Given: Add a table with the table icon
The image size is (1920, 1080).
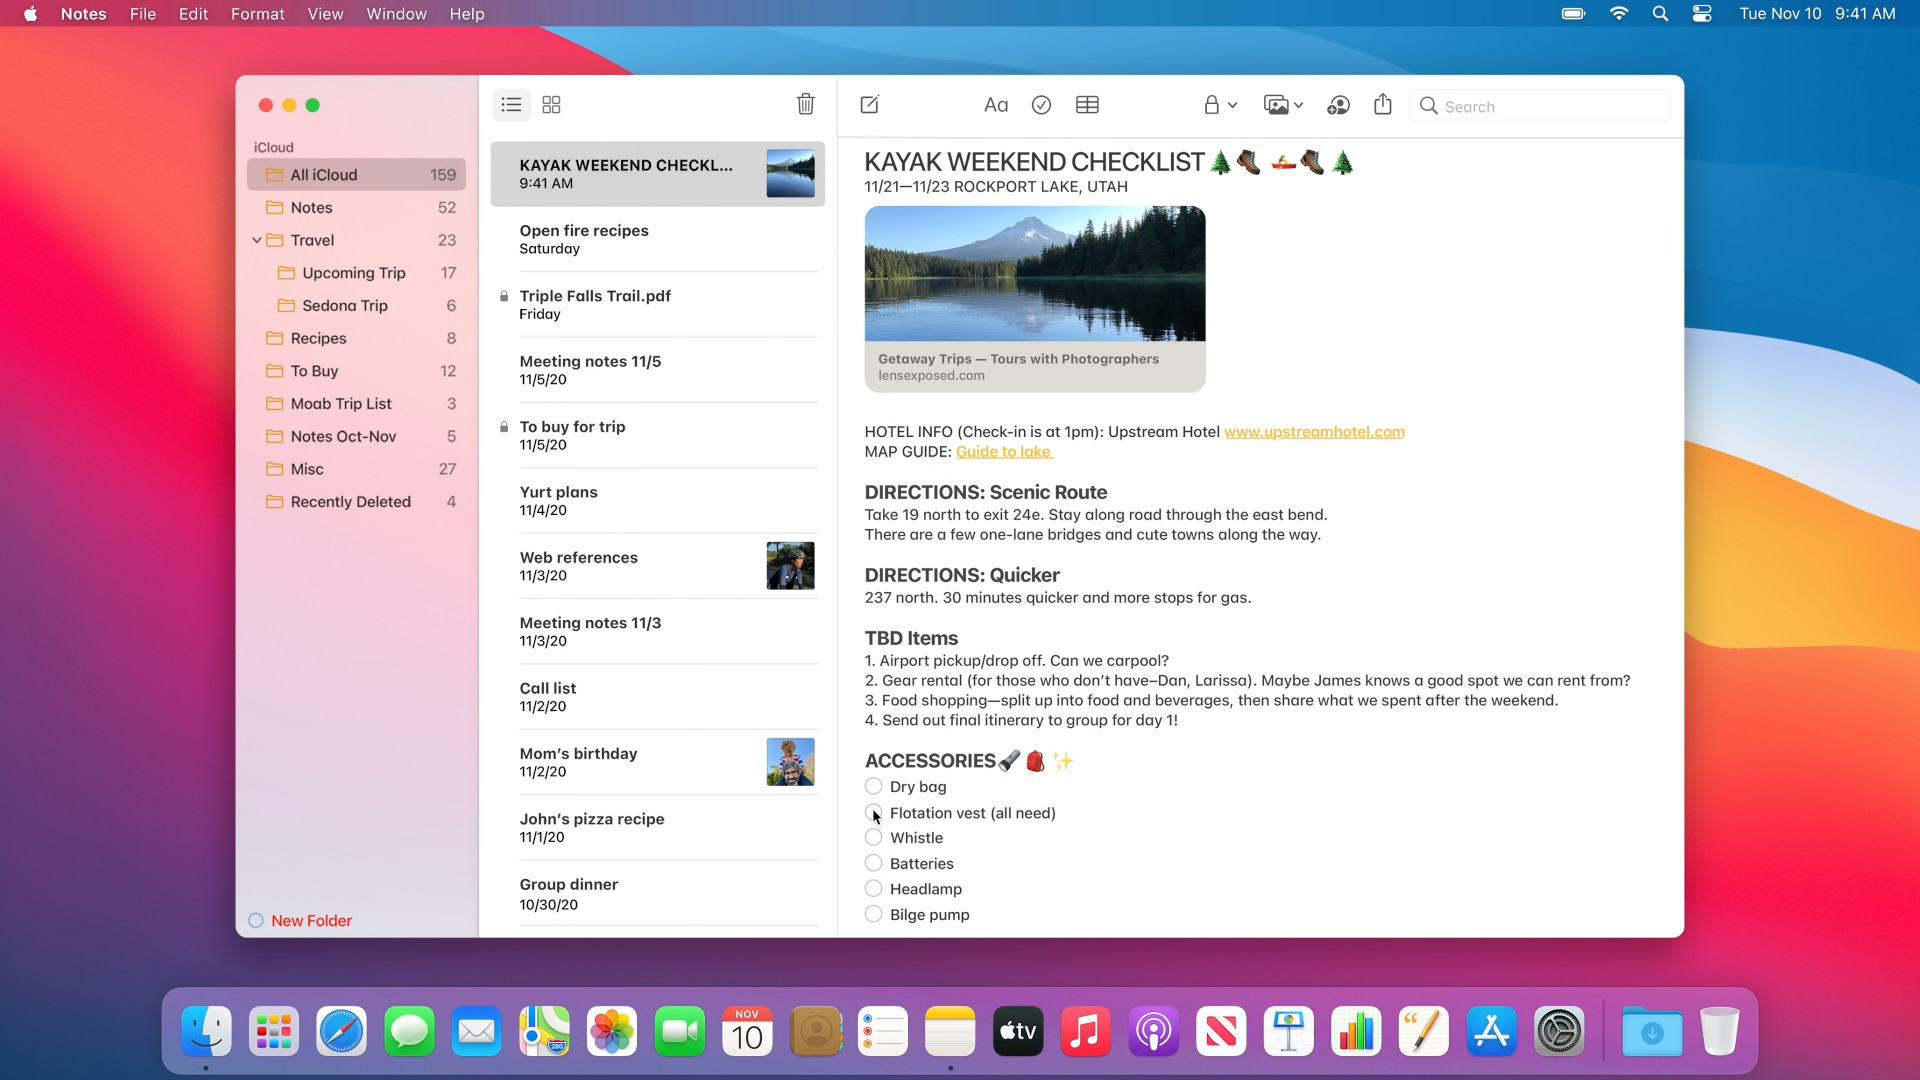Looking at the screenshot, I should point(1087,105).
